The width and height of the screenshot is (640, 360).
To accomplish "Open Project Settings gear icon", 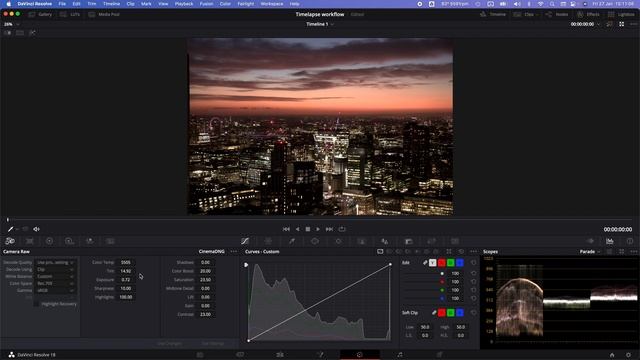I will pos(629,355).
